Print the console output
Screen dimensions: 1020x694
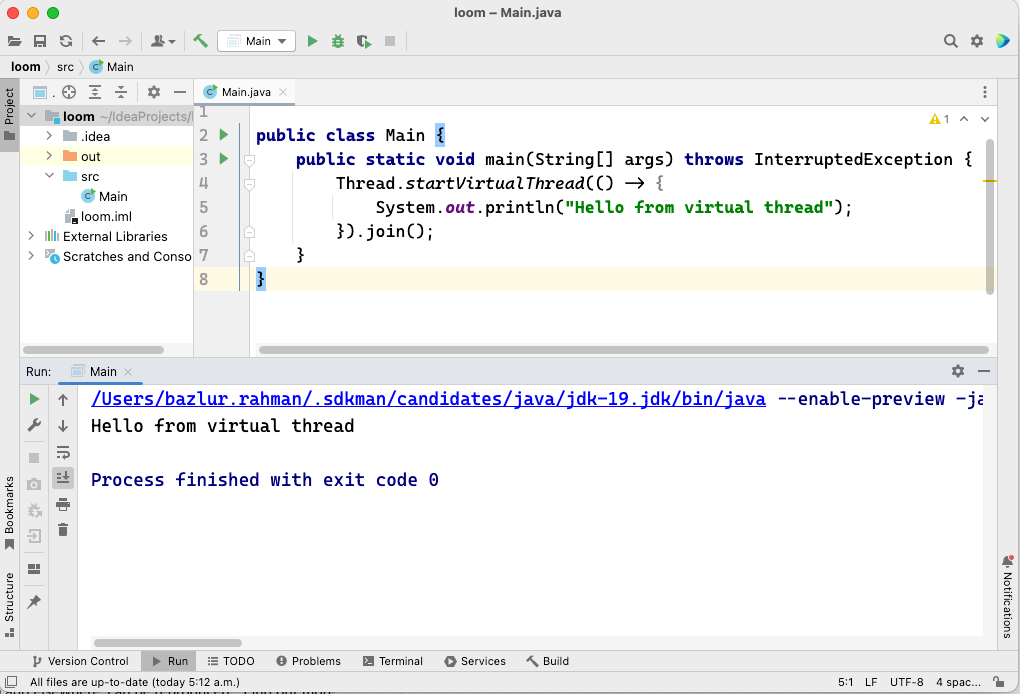tap(63, 505)
